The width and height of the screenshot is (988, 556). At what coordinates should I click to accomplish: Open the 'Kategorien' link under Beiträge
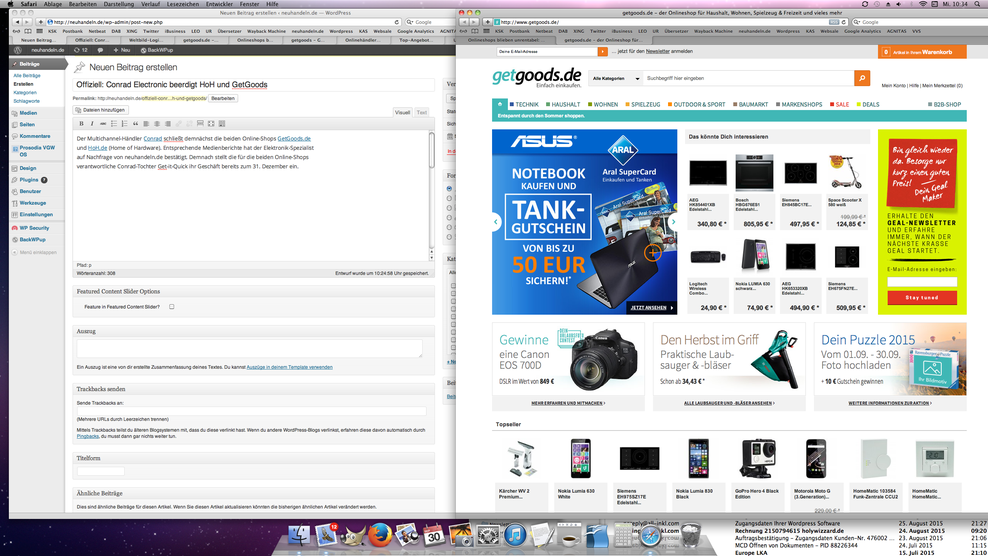pyautogui.click(x=25, y=92)
